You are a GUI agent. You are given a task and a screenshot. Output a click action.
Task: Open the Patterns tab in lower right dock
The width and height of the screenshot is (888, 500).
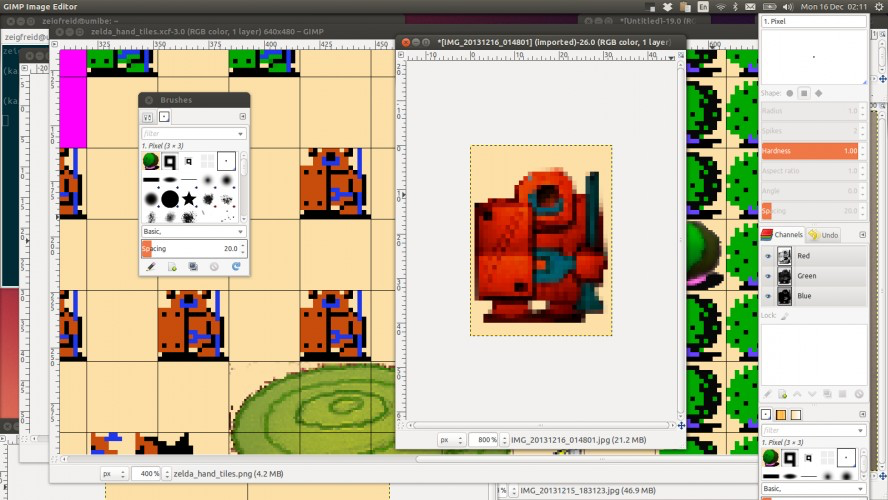tap(781, 415)
